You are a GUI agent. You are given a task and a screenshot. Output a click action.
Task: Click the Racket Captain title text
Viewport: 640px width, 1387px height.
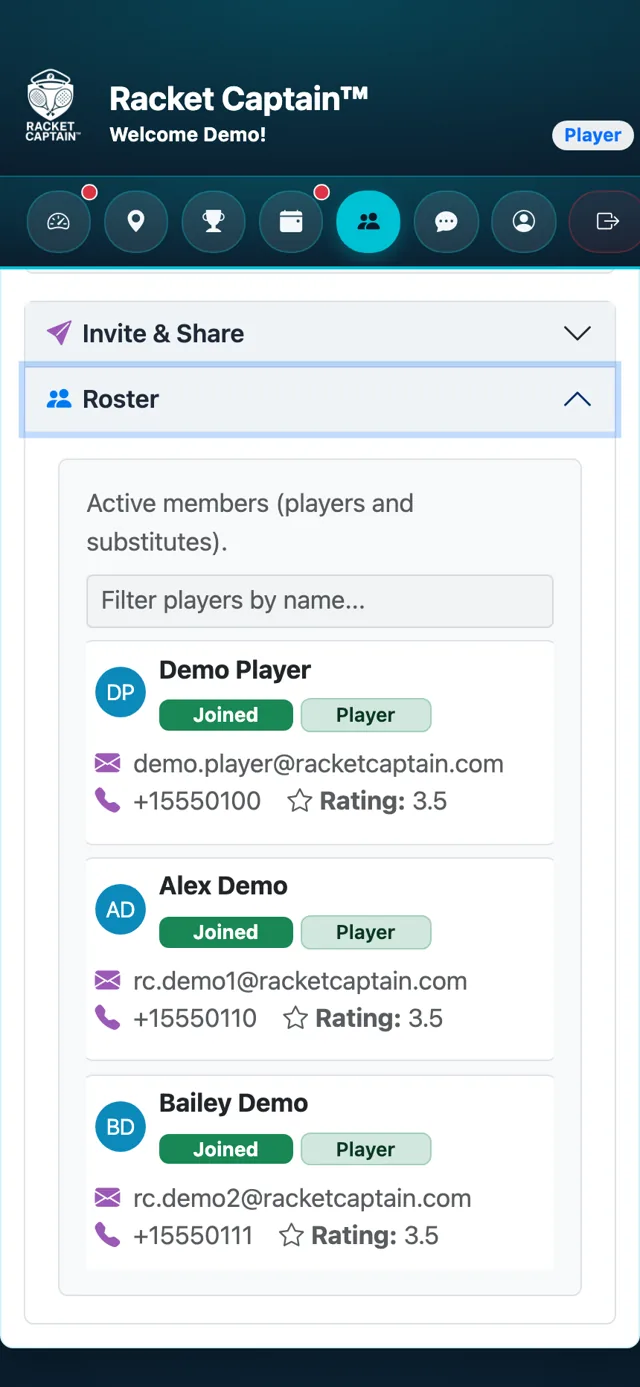coord(239,98)
